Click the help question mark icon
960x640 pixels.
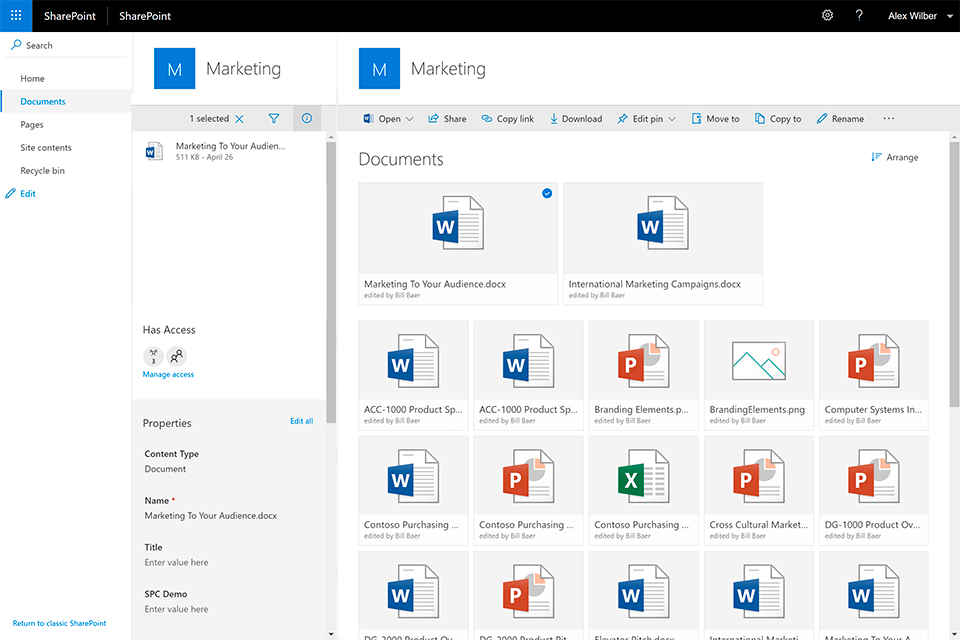point(859,15)
